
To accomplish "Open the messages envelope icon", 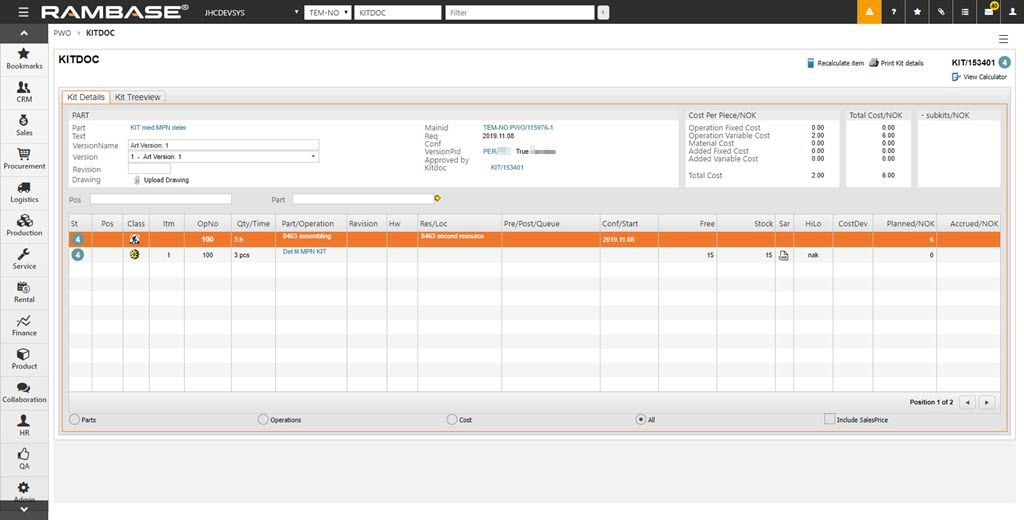I will tap(989, 12).
